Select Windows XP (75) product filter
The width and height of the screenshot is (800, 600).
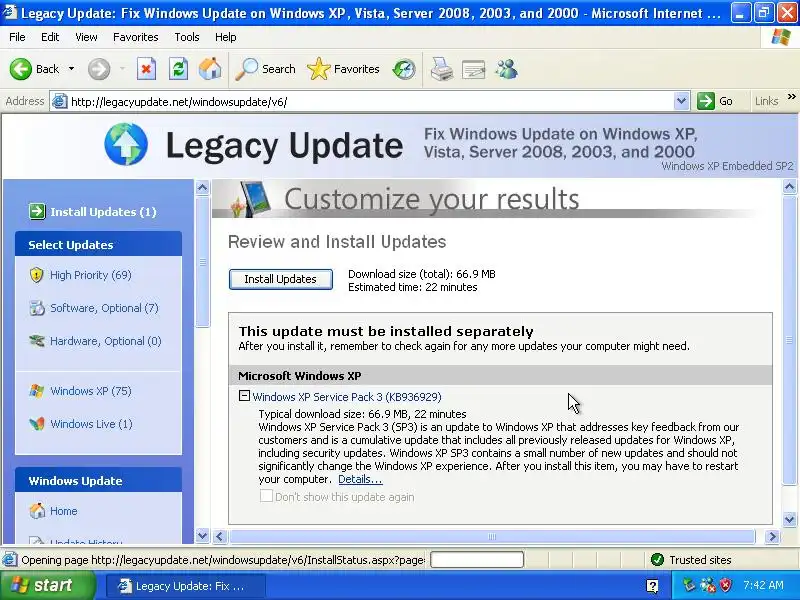pos(91,391)
